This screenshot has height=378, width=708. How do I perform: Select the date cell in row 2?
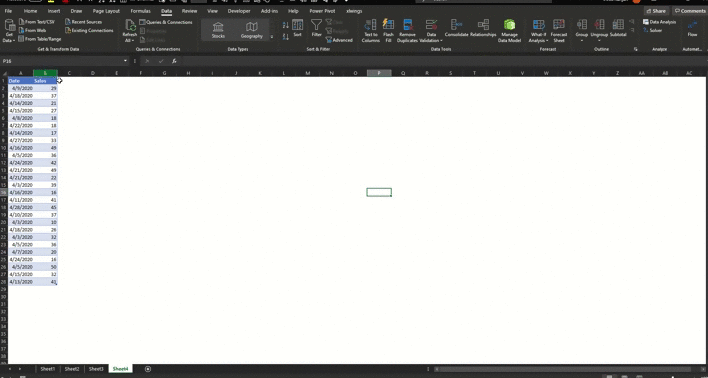coord(20,88)
